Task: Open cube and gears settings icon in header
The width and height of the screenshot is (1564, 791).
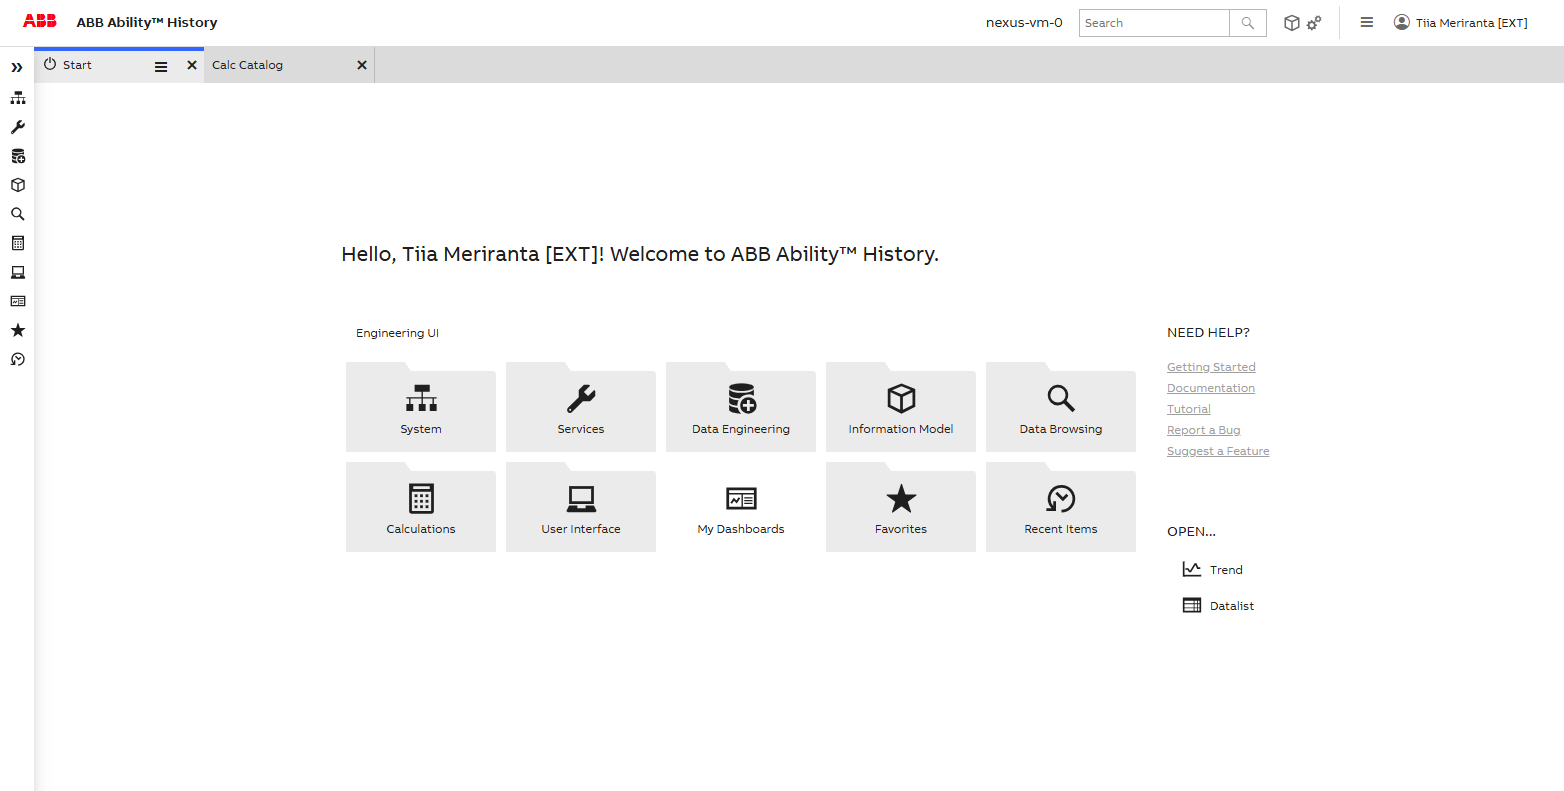Action: (x=1303, y=23)
